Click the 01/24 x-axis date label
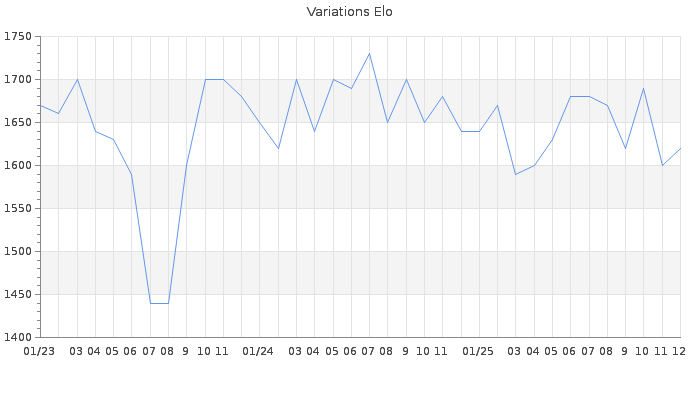Image resolution: width=700 pixels, height=400 pixels. [259, 351]
